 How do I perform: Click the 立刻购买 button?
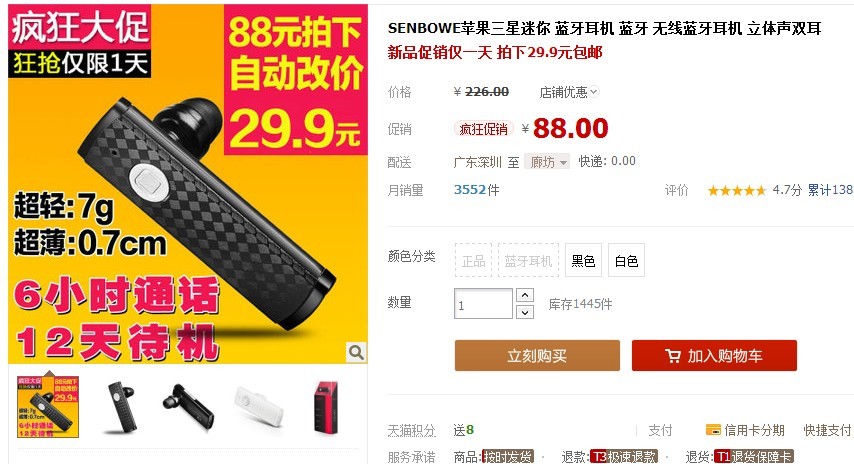tap(538, 356)
